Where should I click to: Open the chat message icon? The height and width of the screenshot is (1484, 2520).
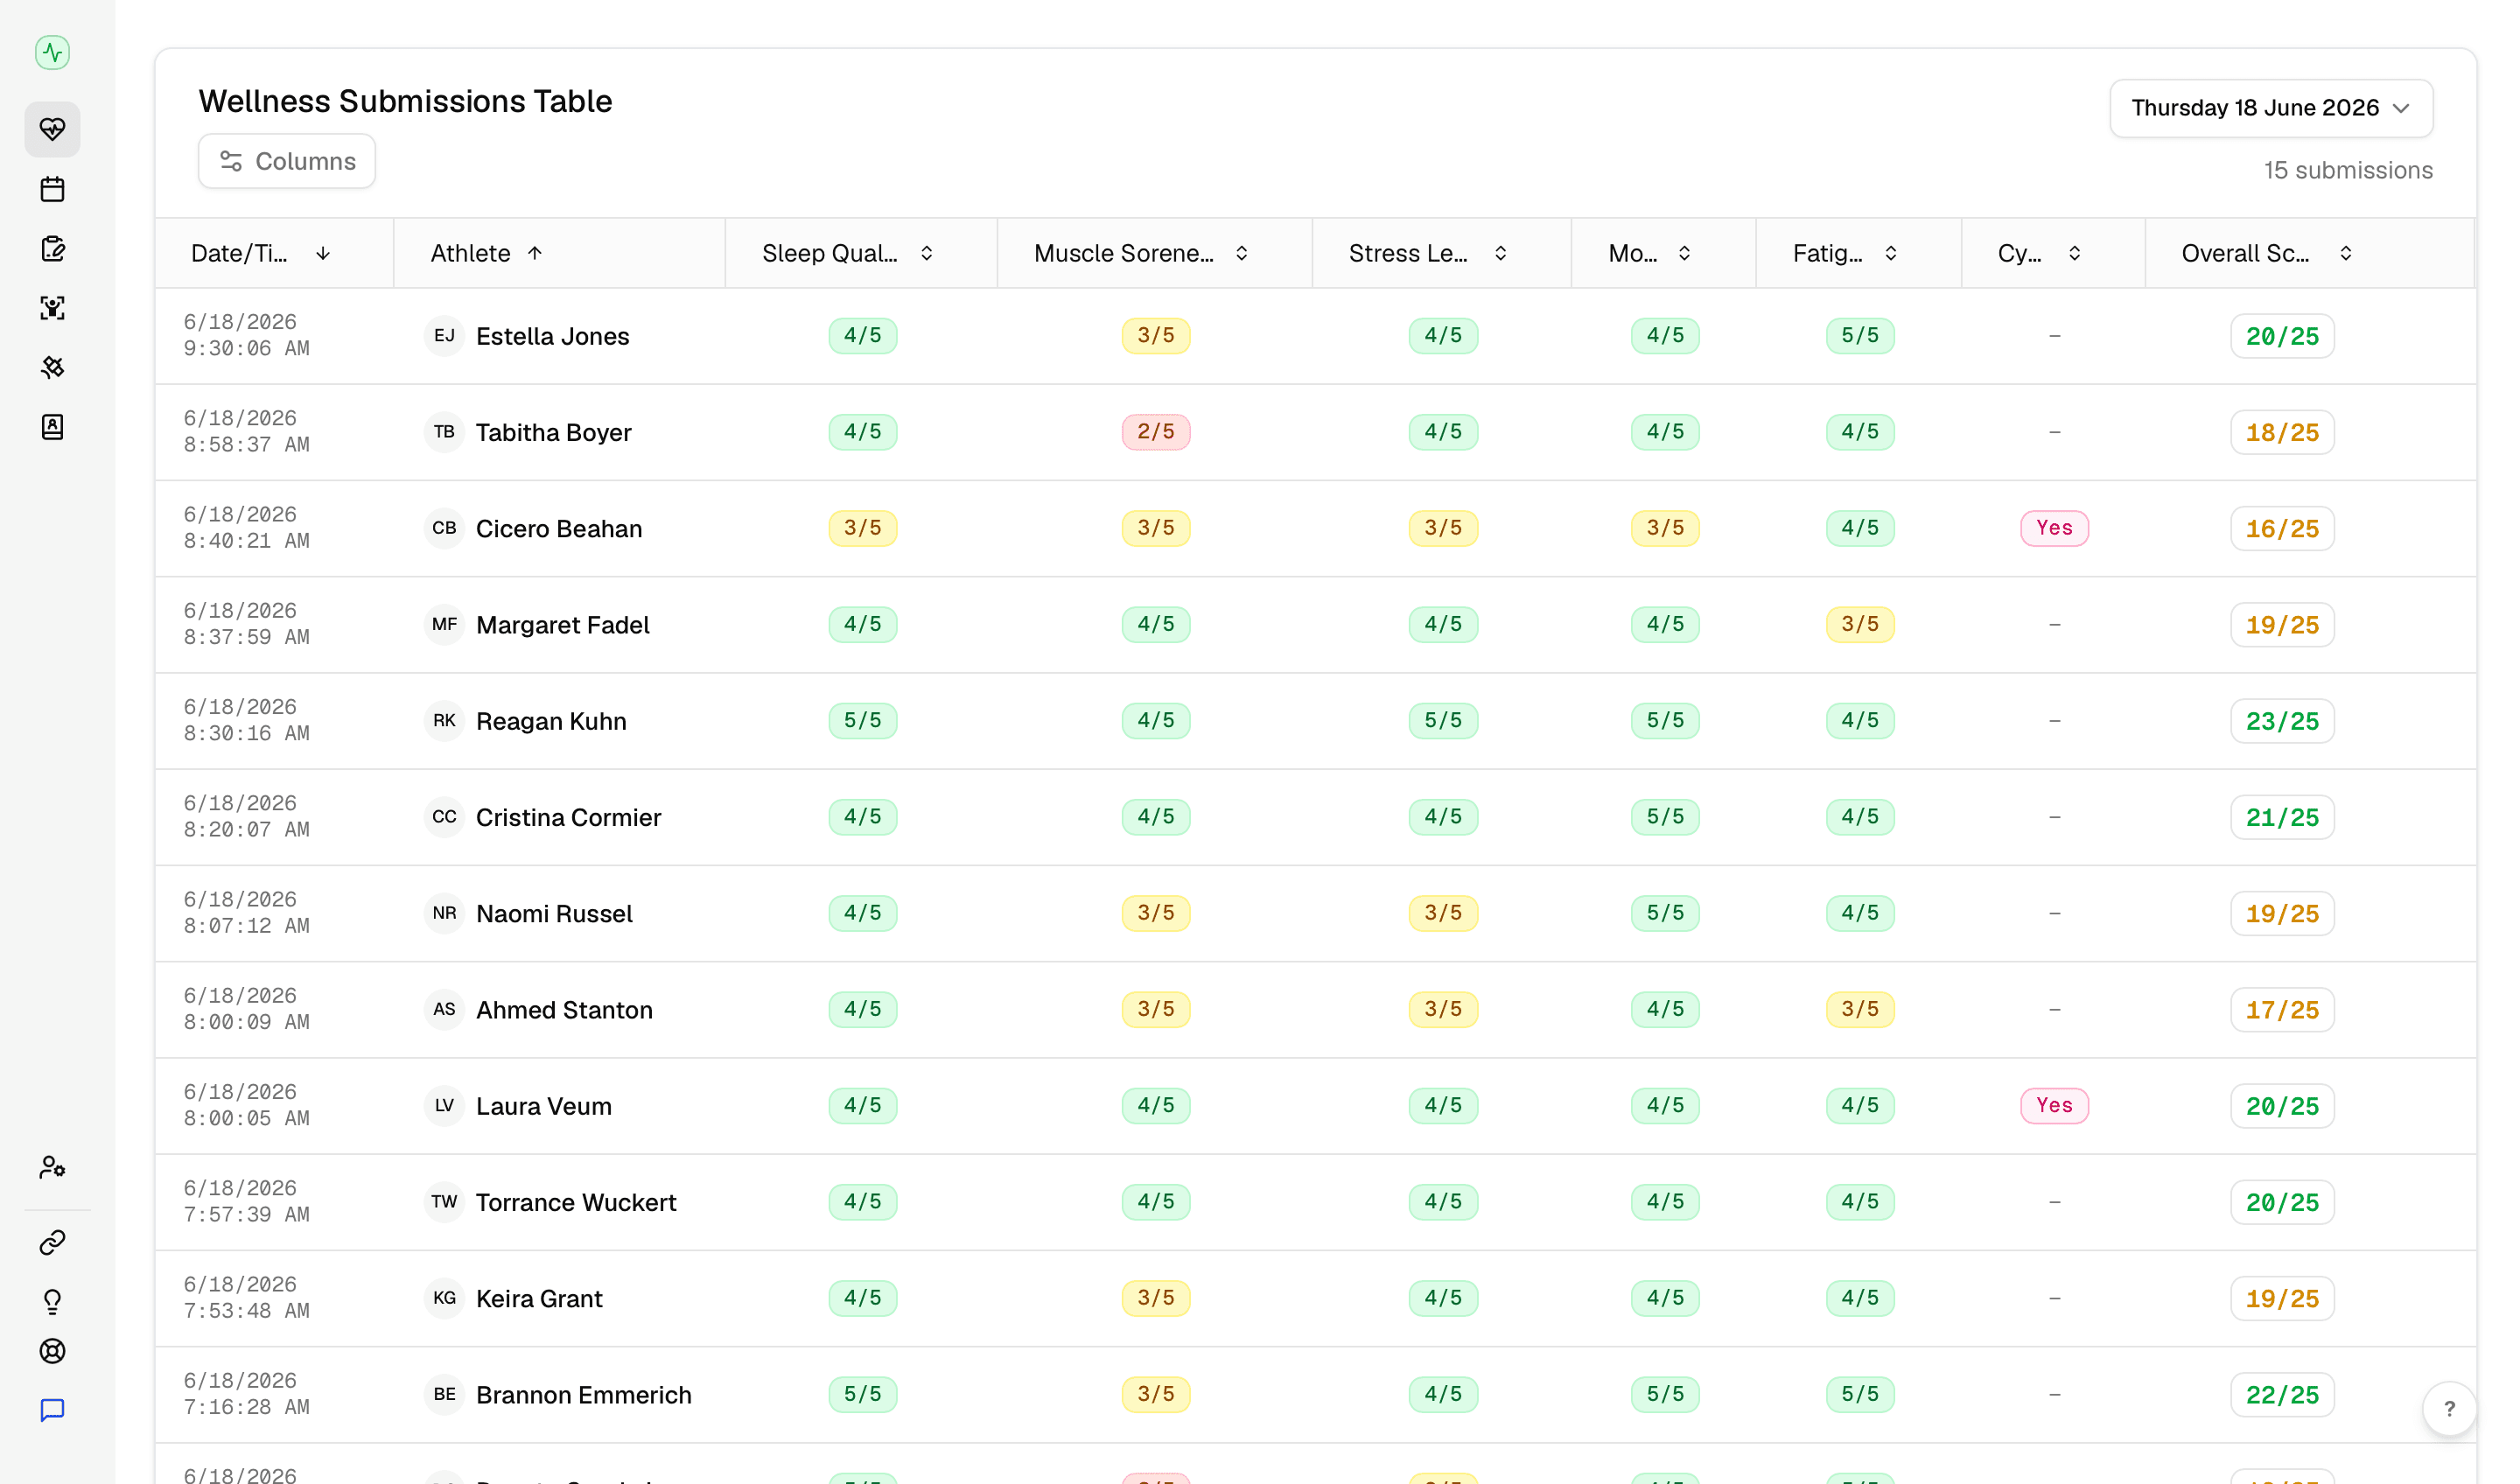(52, 1410)
